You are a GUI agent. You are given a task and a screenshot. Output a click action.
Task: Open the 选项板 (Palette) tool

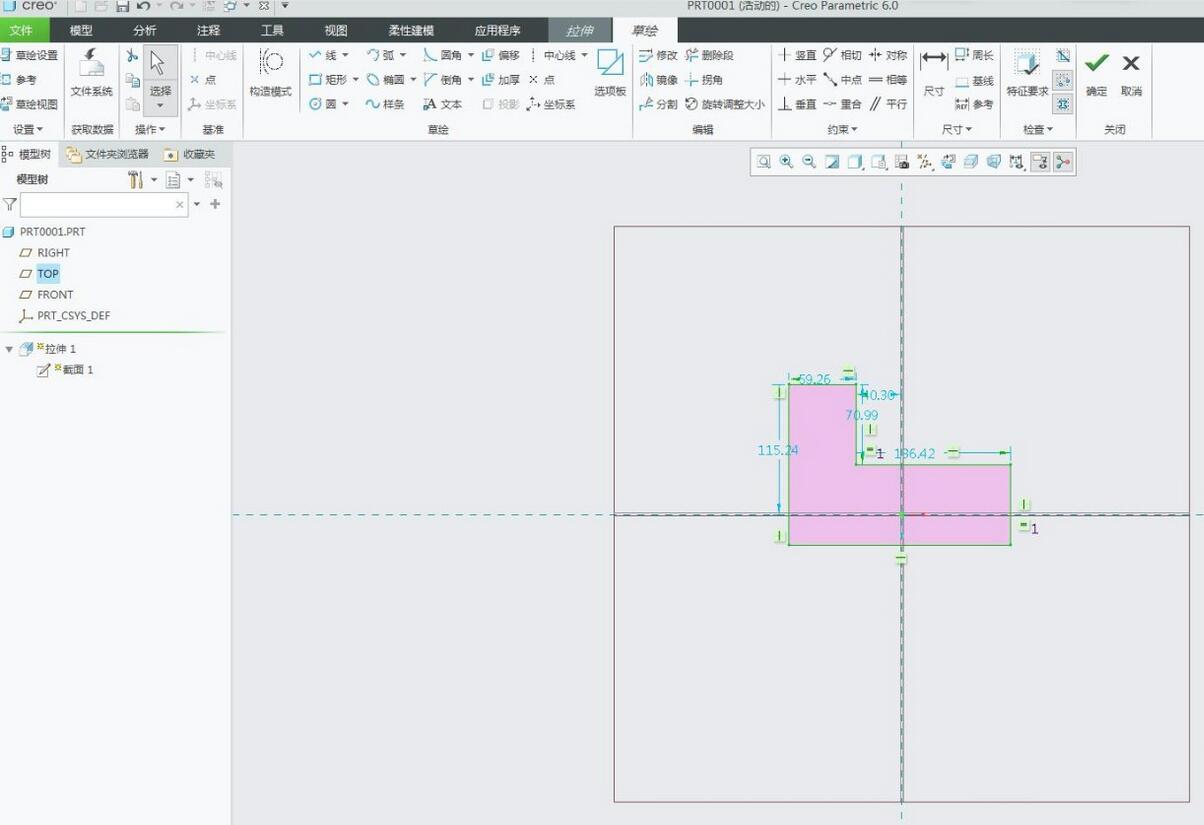[610, 72]
